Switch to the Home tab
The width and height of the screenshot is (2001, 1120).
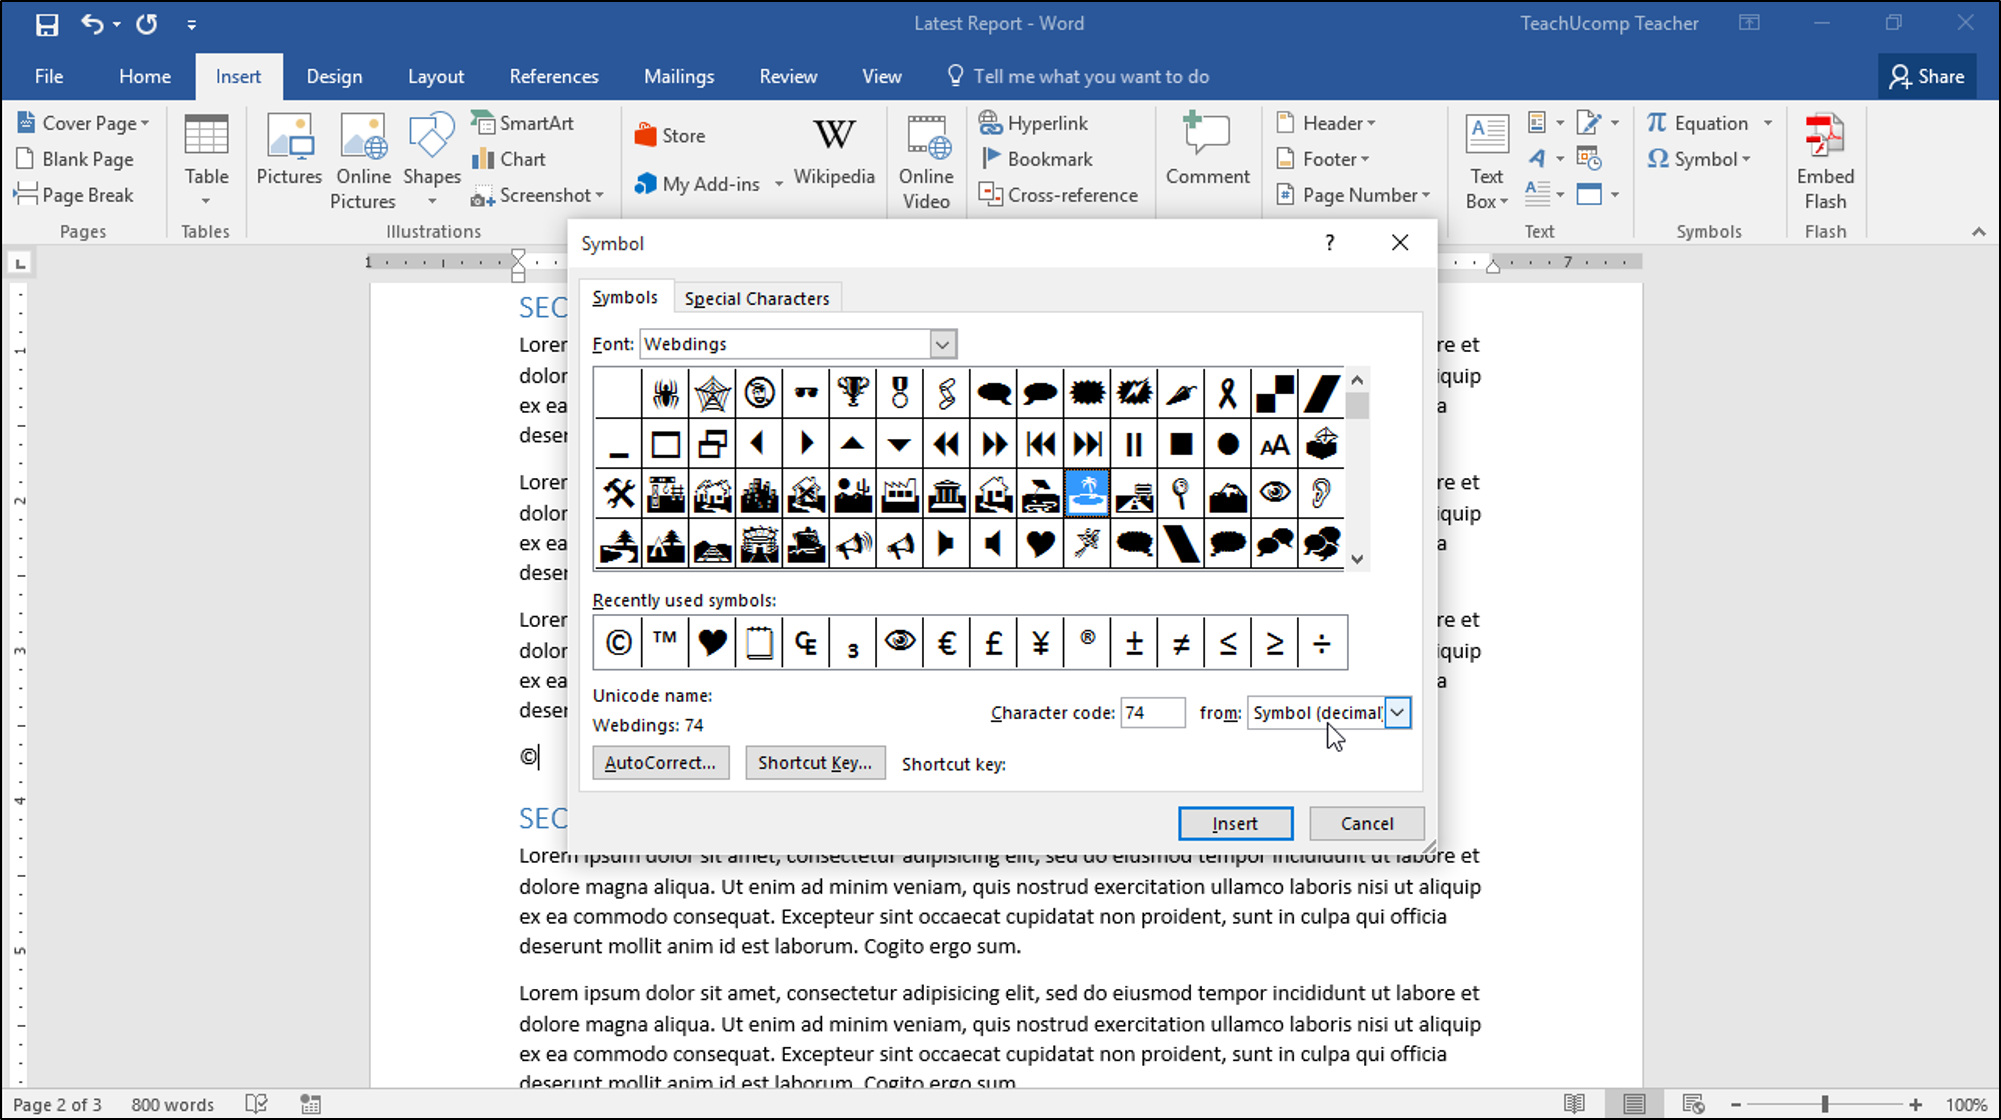145,76
